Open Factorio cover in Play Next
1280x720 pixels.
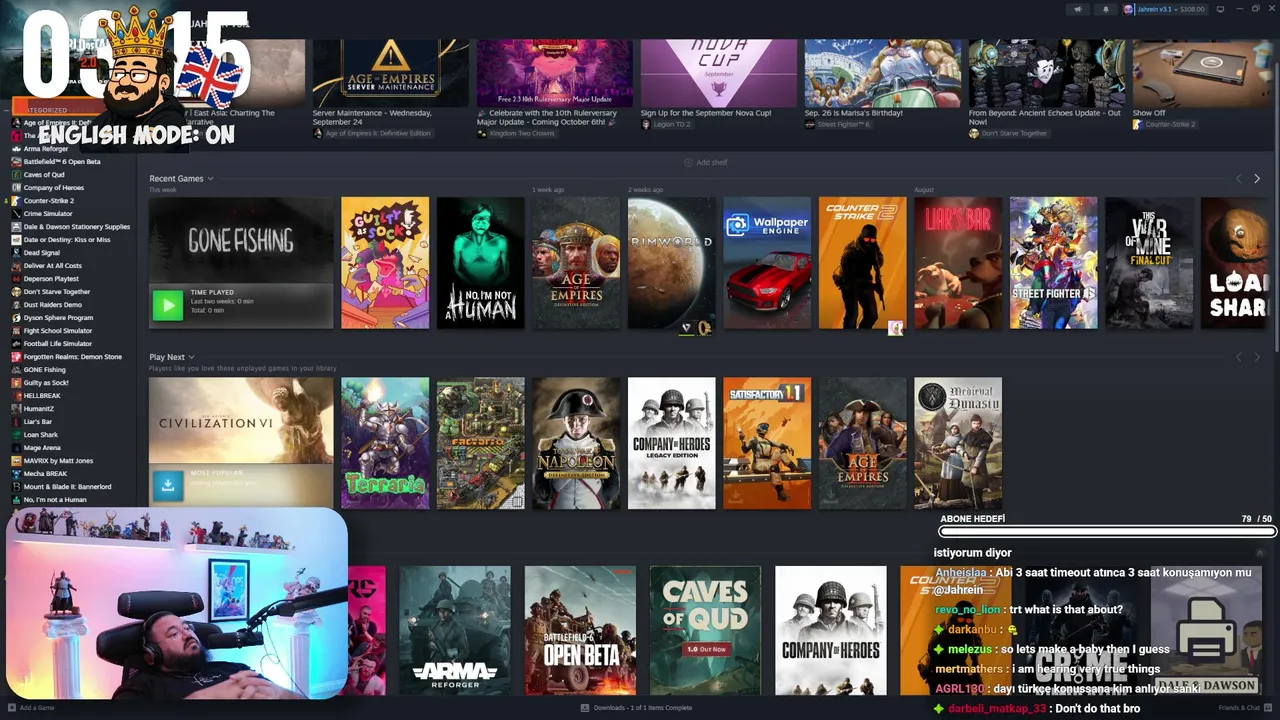pyautogui.click(x=480, y=443)
